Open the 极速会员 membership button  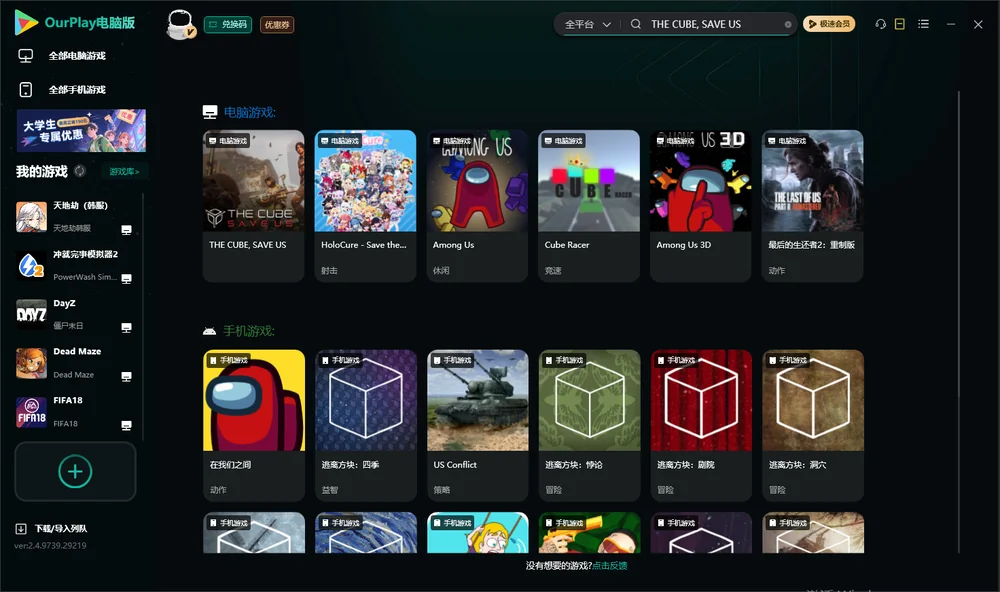tap(829, 24)
